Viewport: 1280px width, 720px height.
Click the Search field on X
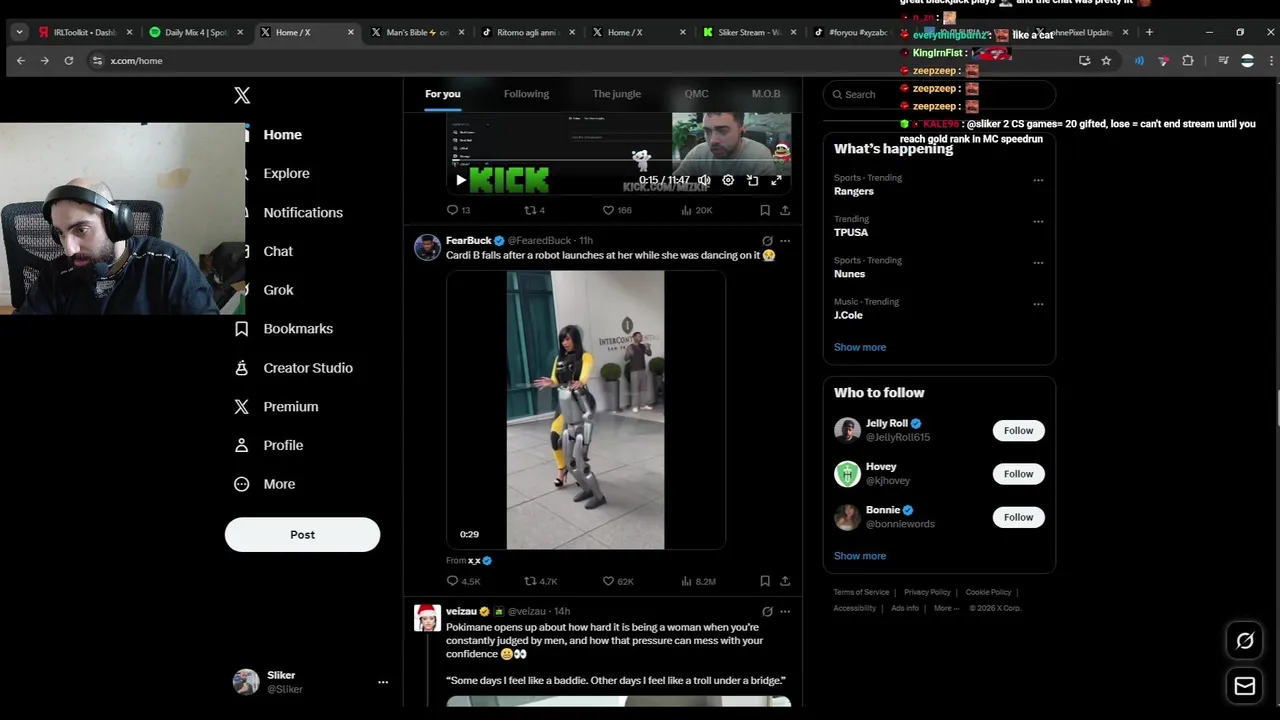(x=939, y=94)
